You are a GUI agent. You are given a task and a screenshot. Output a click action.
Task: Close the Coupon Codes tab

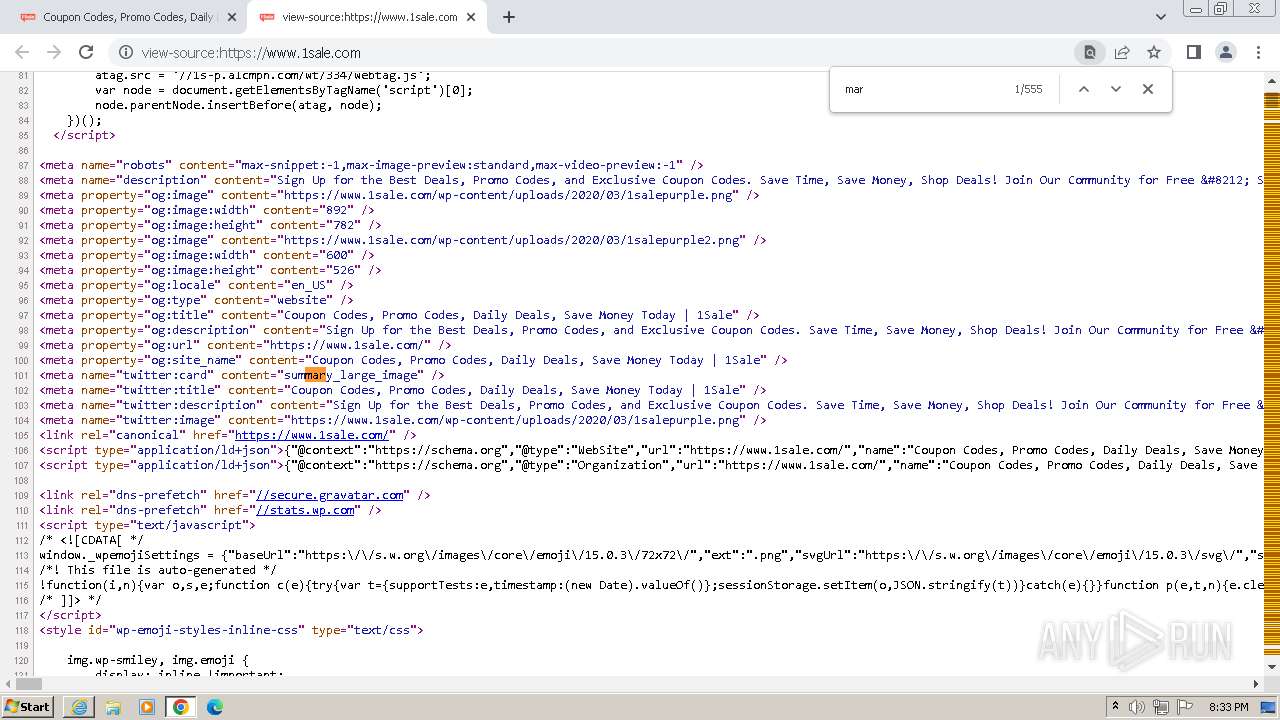[231, 17]
